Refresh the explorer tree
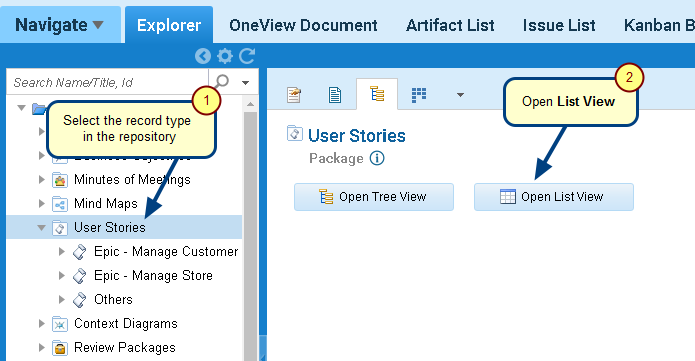The height and width of the screenshot is (361, 695). (x=247, y=56)
